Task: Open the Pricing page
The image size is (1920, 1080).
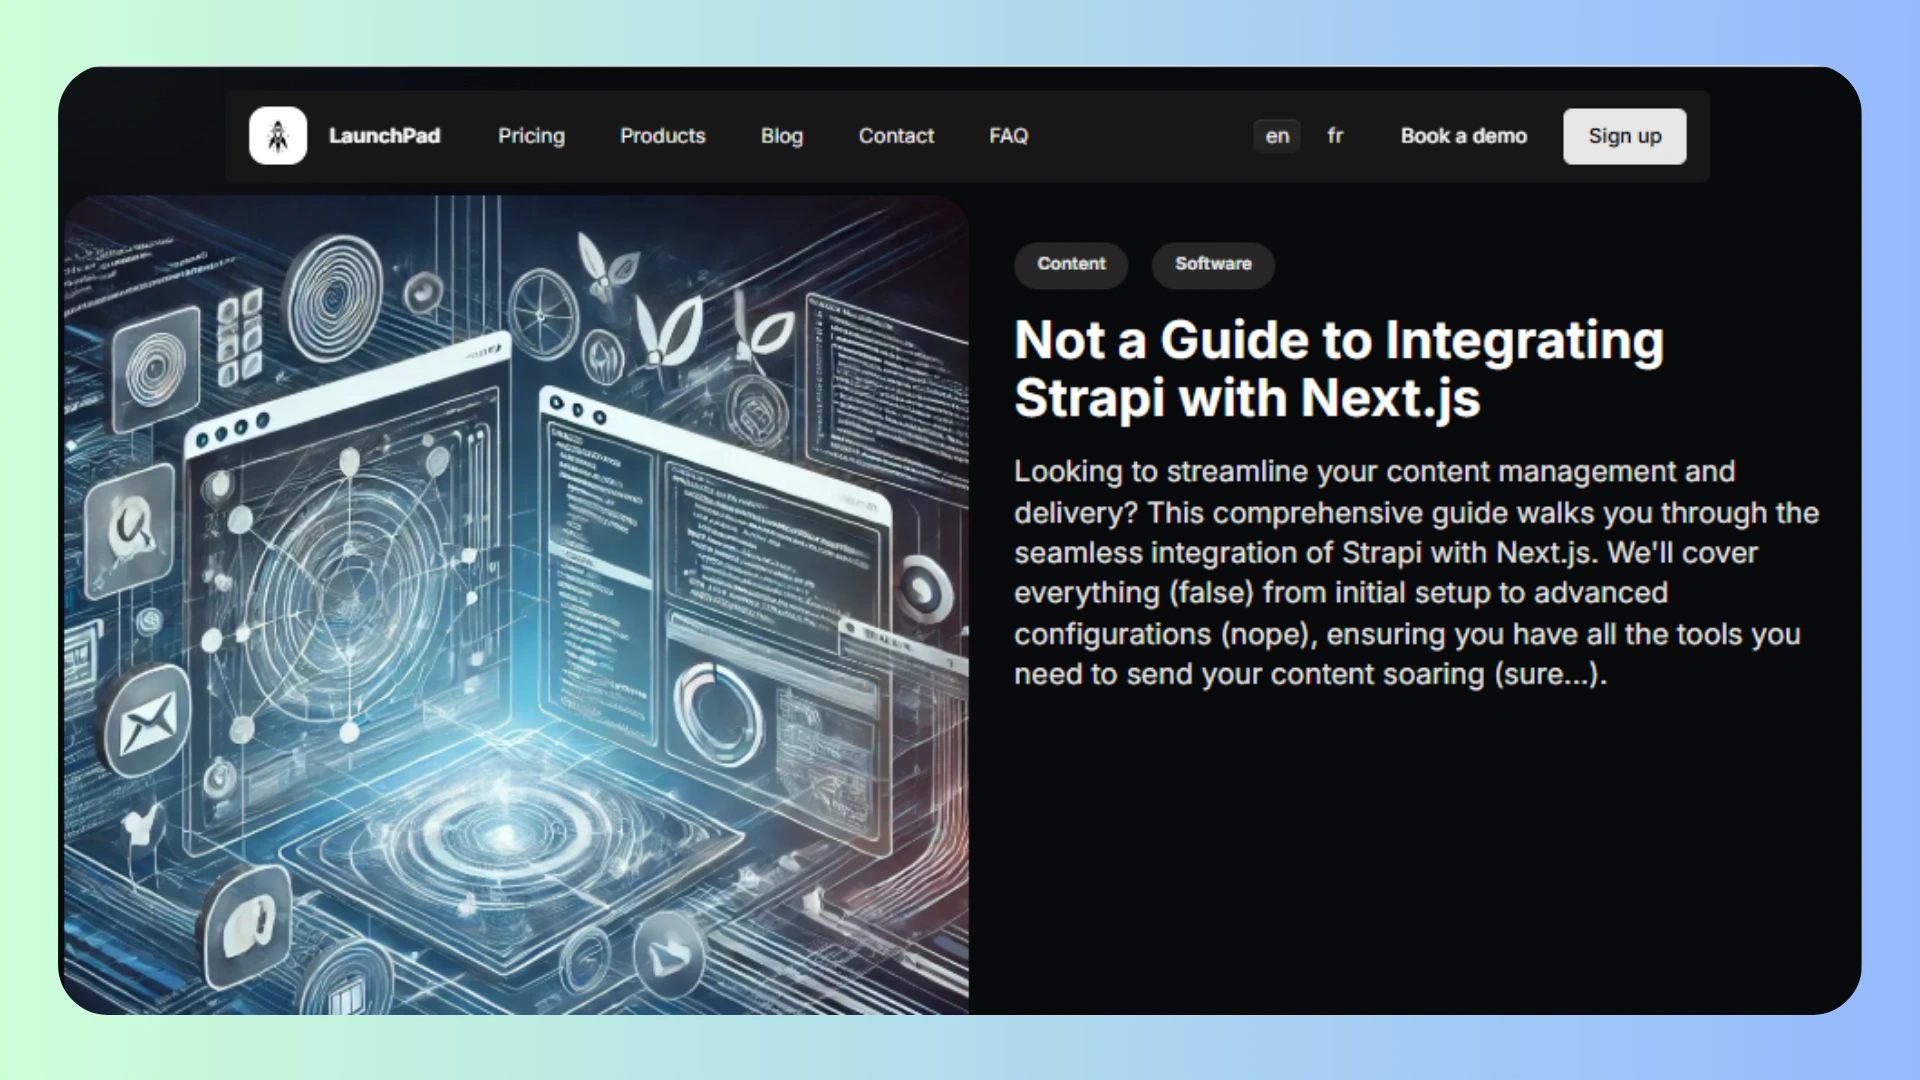Action: pyautogui.click(x=531, y=136)
